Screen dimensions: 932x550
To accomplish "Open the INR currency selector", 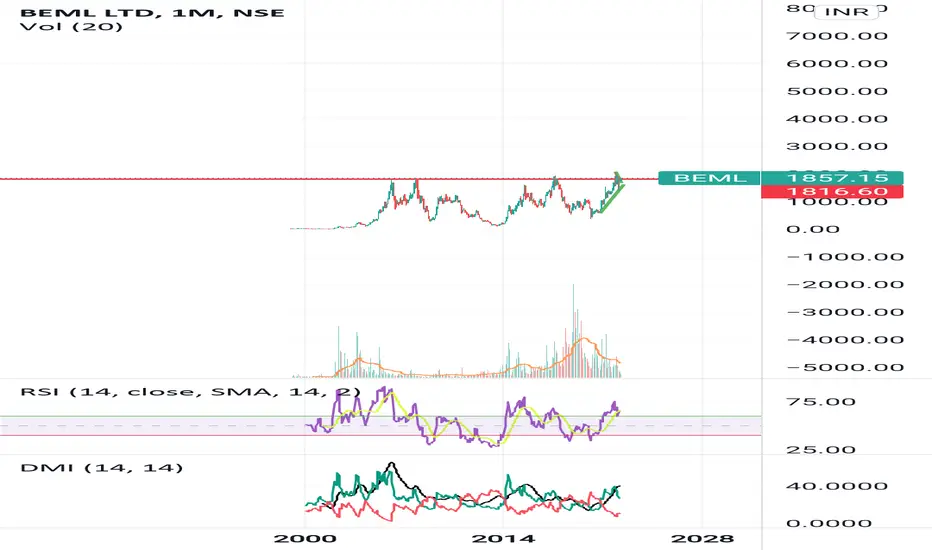I will coord(846,11).
